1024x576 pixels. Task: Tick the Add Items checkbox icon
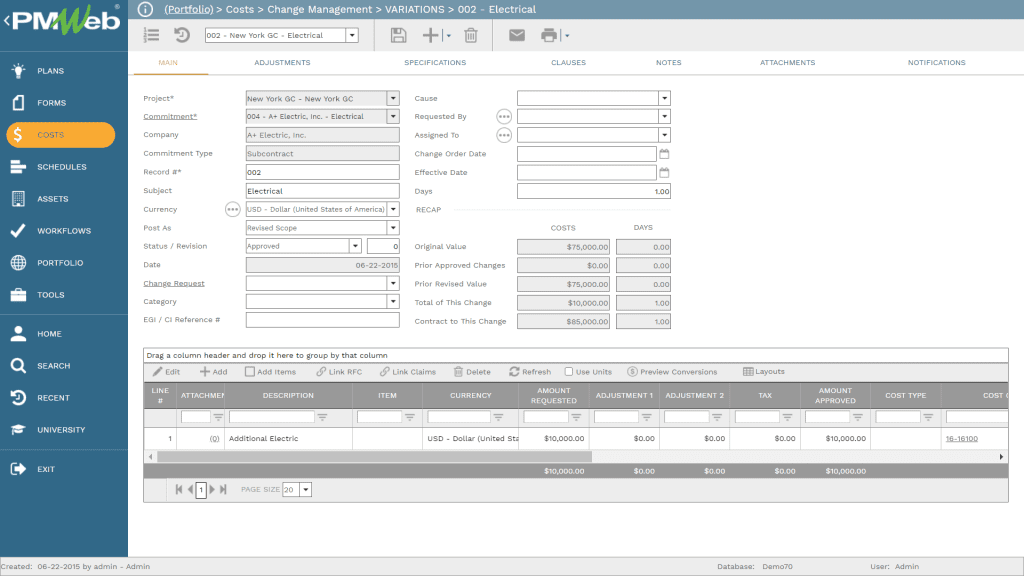tap(249, 372)
